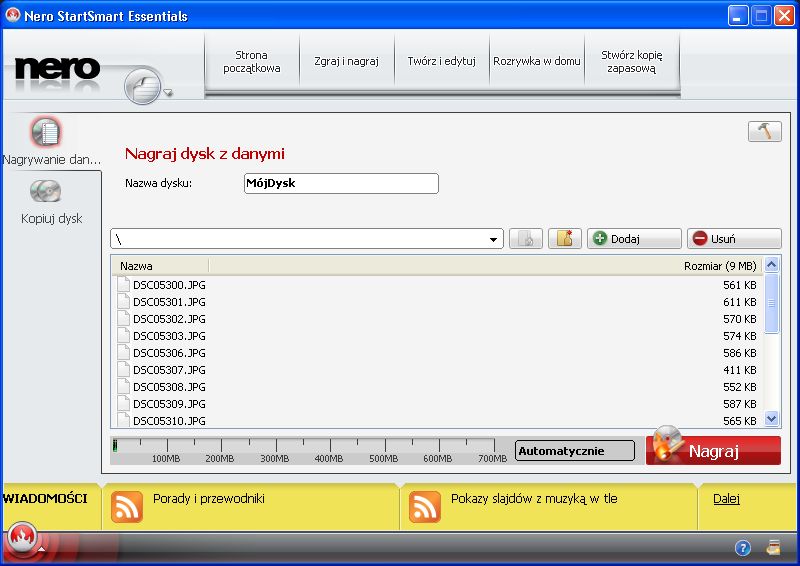Click the round Nero launcher icon
Viewport: 800px width, 566px height.
click(x=143, y=85)
